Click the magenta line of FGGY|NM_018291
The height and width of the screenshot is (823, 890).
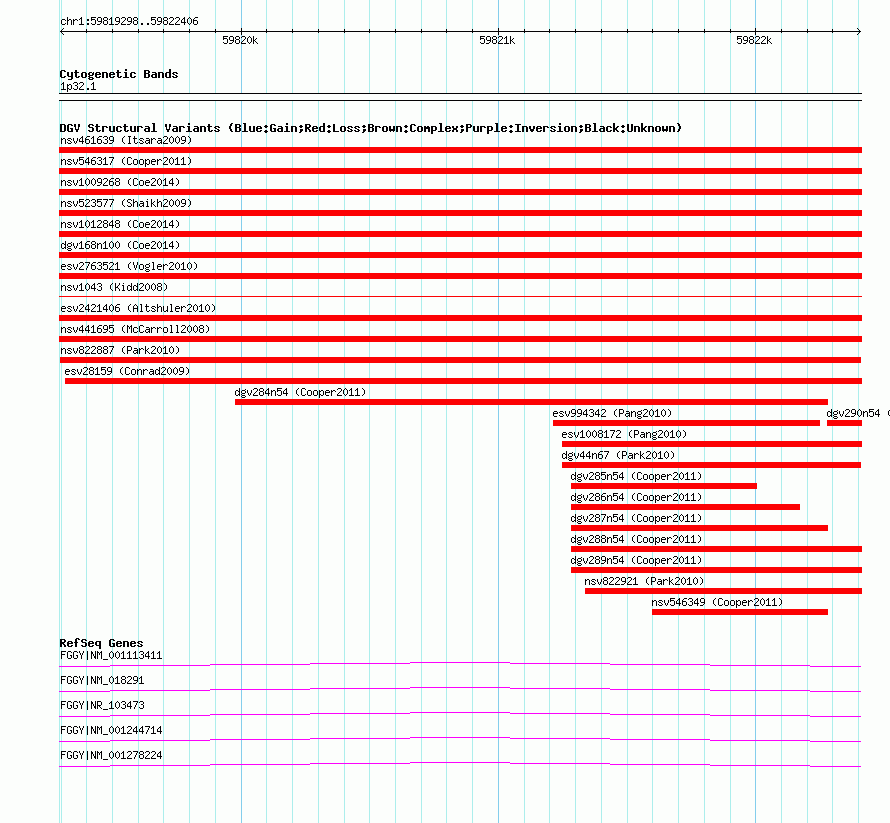click(460, 689)
